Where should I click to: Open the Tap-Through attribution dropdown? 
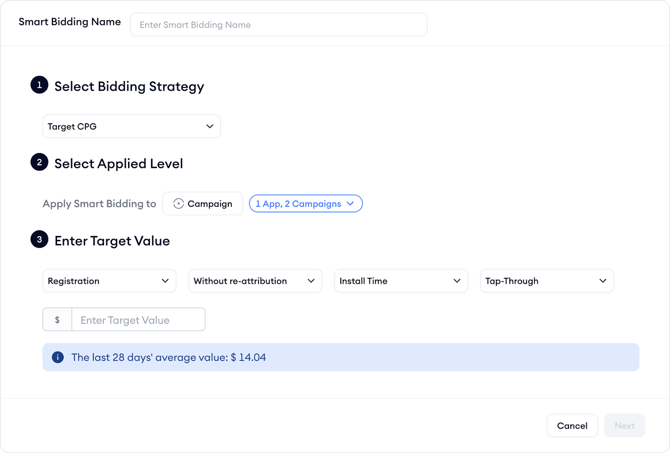click(546, 281)
